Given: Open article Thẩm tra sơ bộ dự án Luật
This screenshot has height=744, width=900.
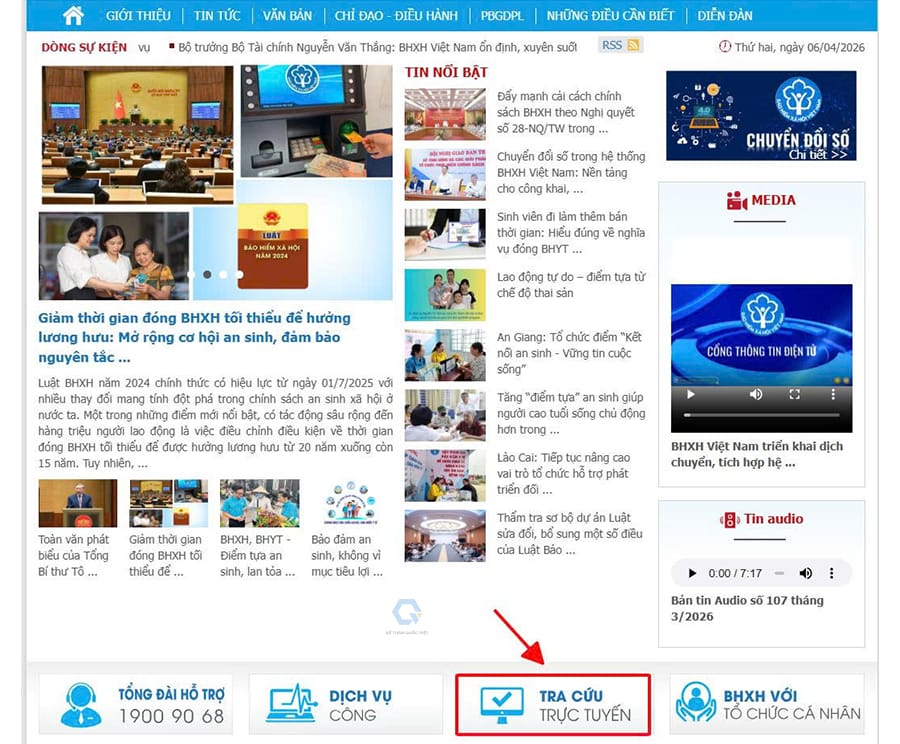Looking at the screenshot, I should [569, 534].
